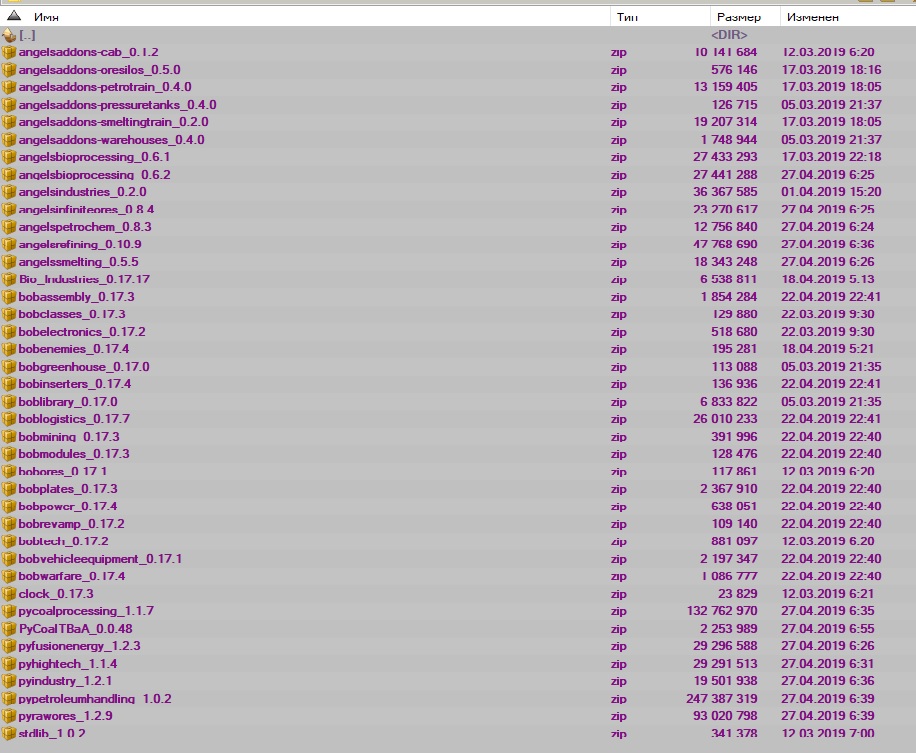
Task: Click the archive icon for angelsaddons-smeltingtrain_0.2.0
Action: pyautogui.click(x=9, y=123)
